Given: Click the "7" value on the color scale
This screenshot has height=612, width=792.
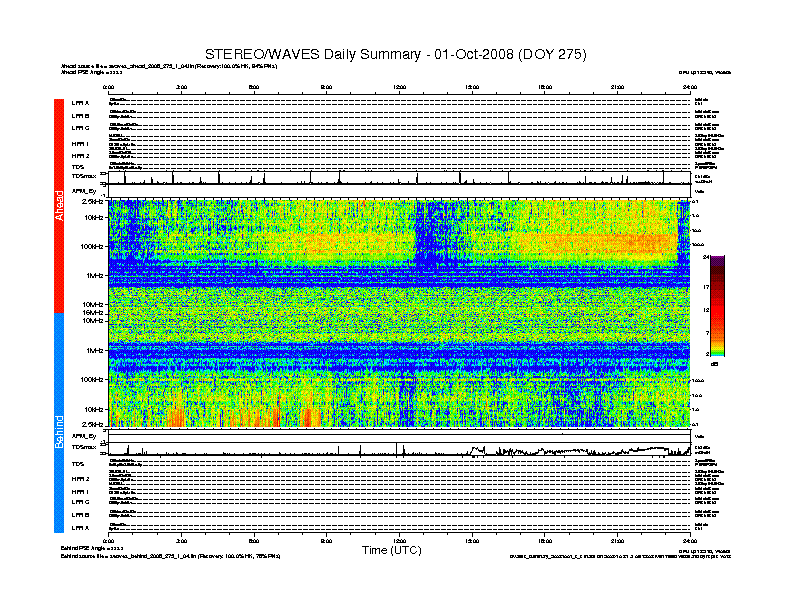Looking at the screenshot, I should tap(707, 333).
